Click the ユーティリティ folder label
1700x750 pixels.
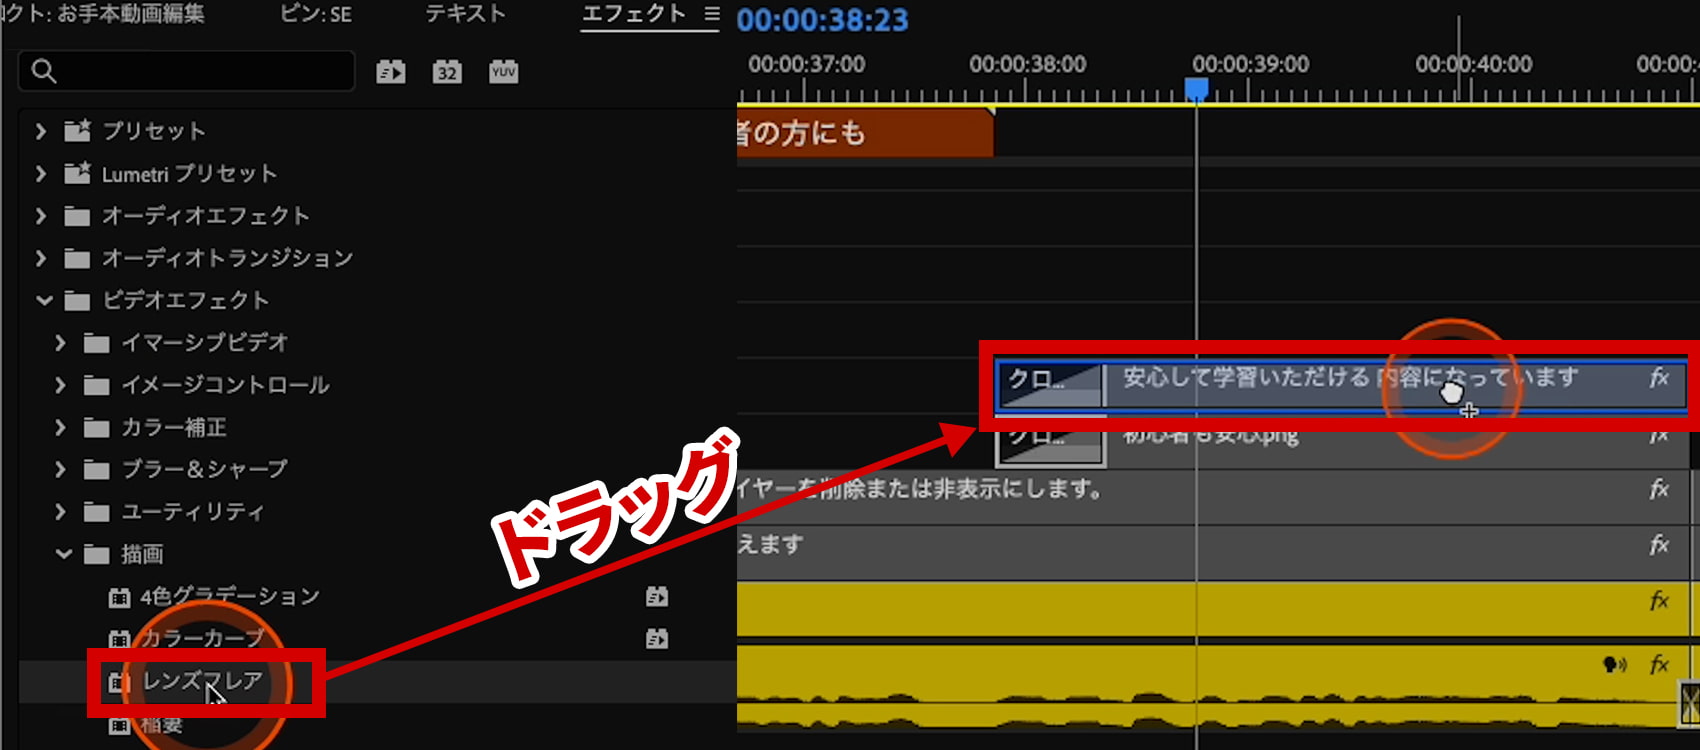[193, 512]
